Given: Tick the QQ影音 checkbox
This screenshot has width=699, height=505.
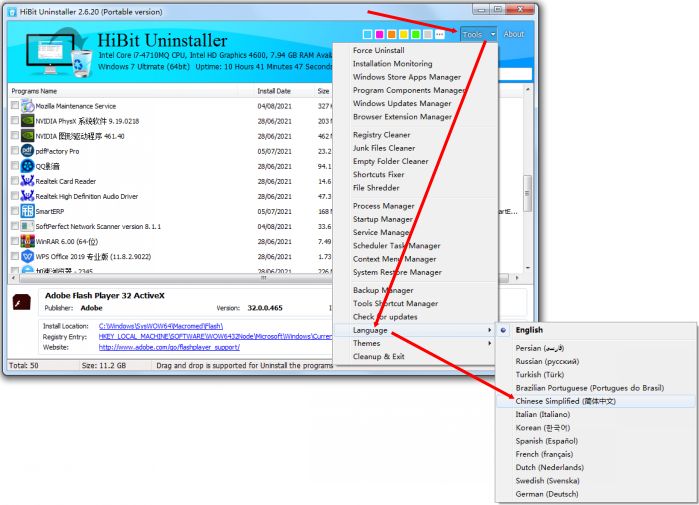Looking at the screenshot, I should pyautogui.click(x=15, y=165).
